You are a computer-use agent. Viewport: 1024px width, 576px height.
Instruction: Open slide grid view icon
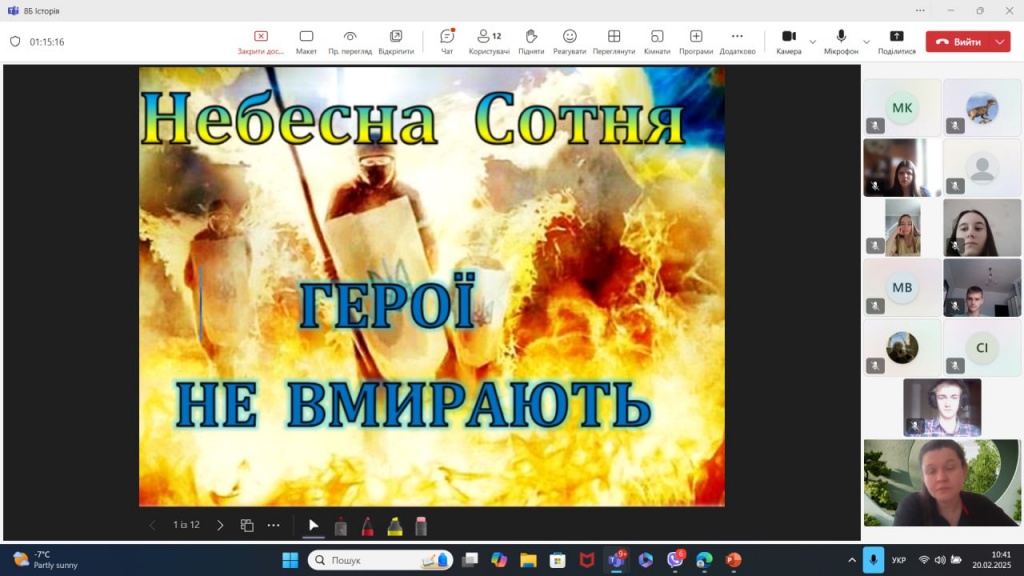(247, 525)
